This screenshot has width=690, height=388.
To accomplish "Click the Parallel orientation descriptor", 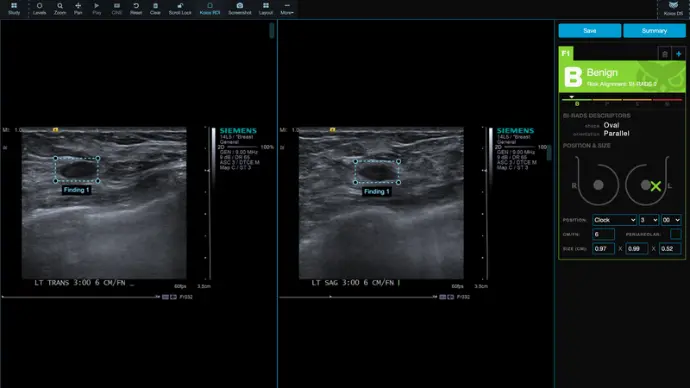I will coord(616,133).
